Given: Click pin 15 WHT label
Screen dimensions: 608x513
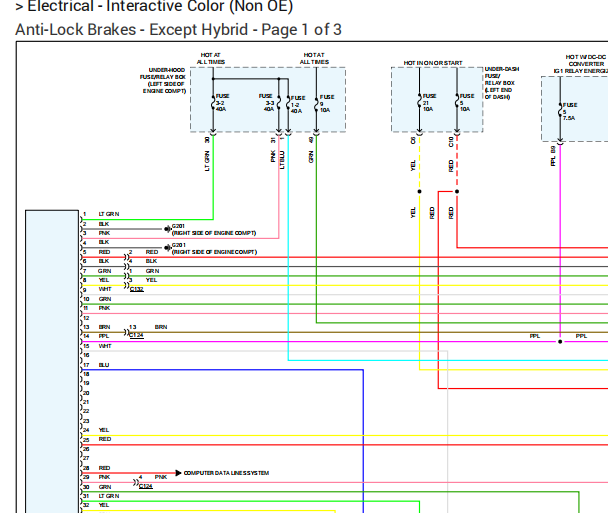Looking at the screenshot, I should tap(105, 346).
